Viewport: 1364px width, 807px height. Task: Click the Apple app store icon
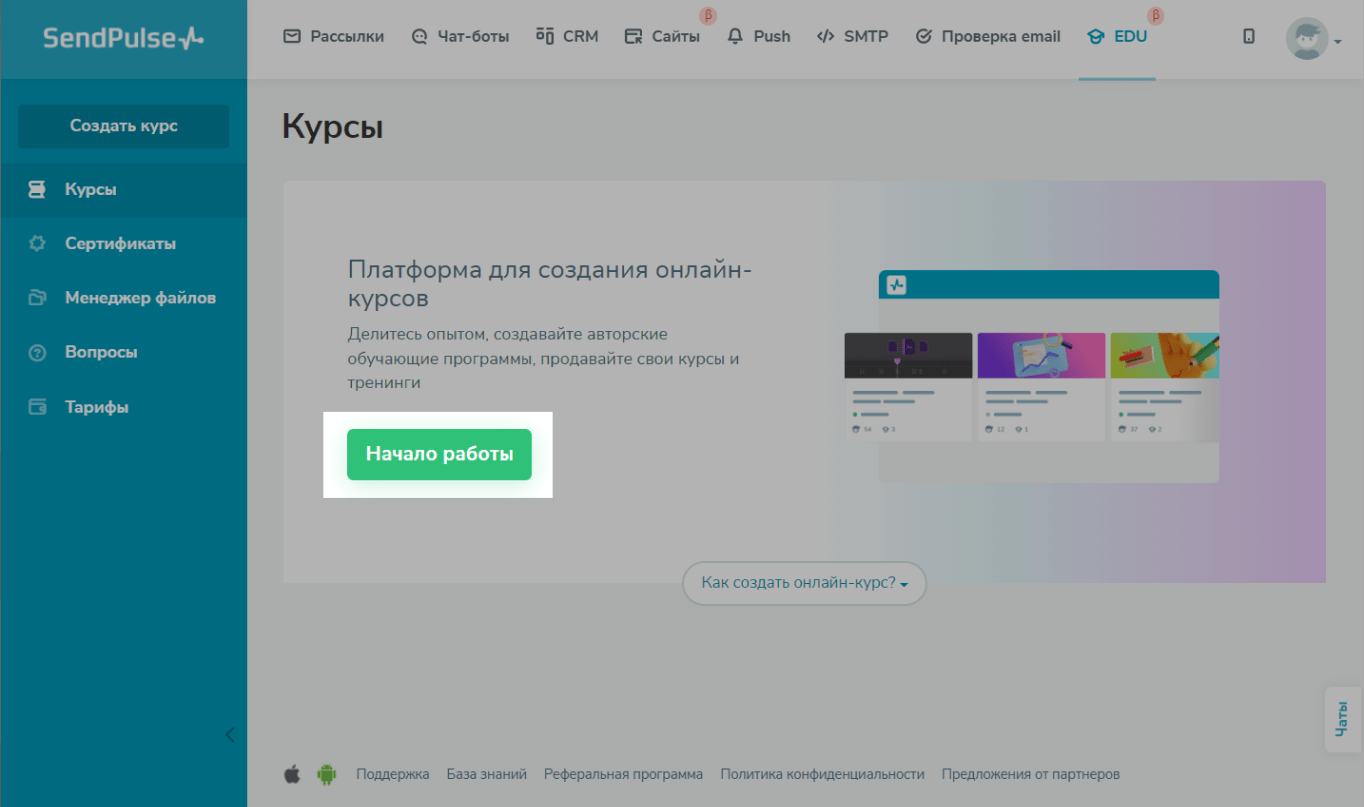(x=292, y=774)
